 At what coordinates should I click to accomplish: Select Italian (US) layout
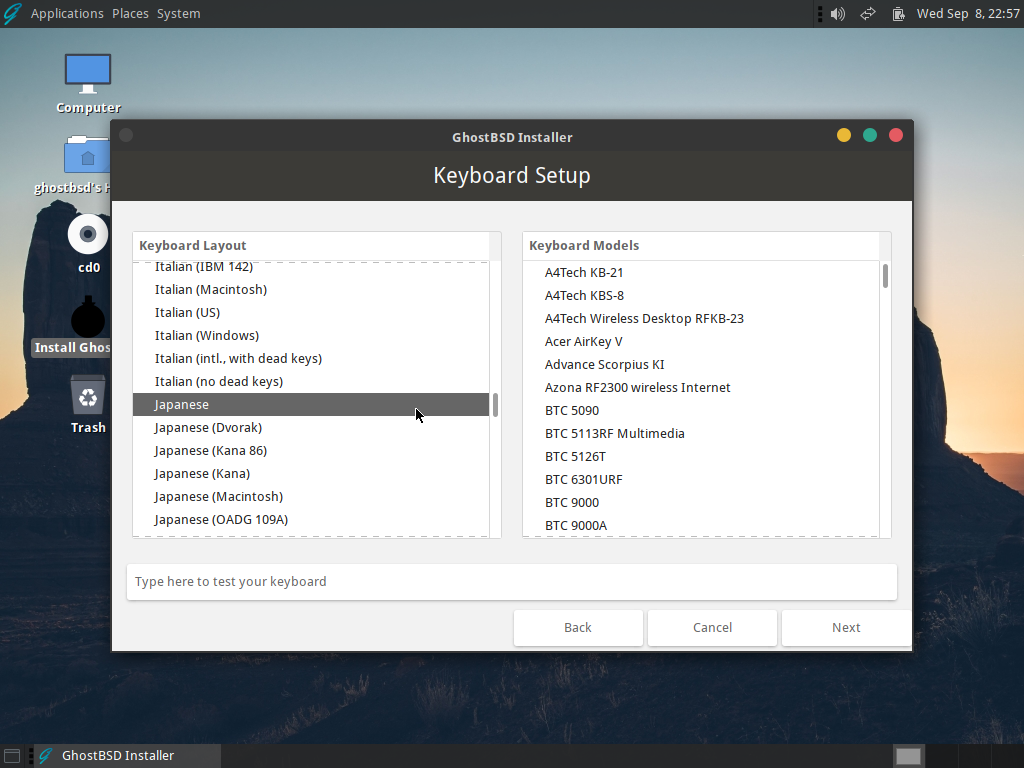pyautogui.click(x=311, y=313)
